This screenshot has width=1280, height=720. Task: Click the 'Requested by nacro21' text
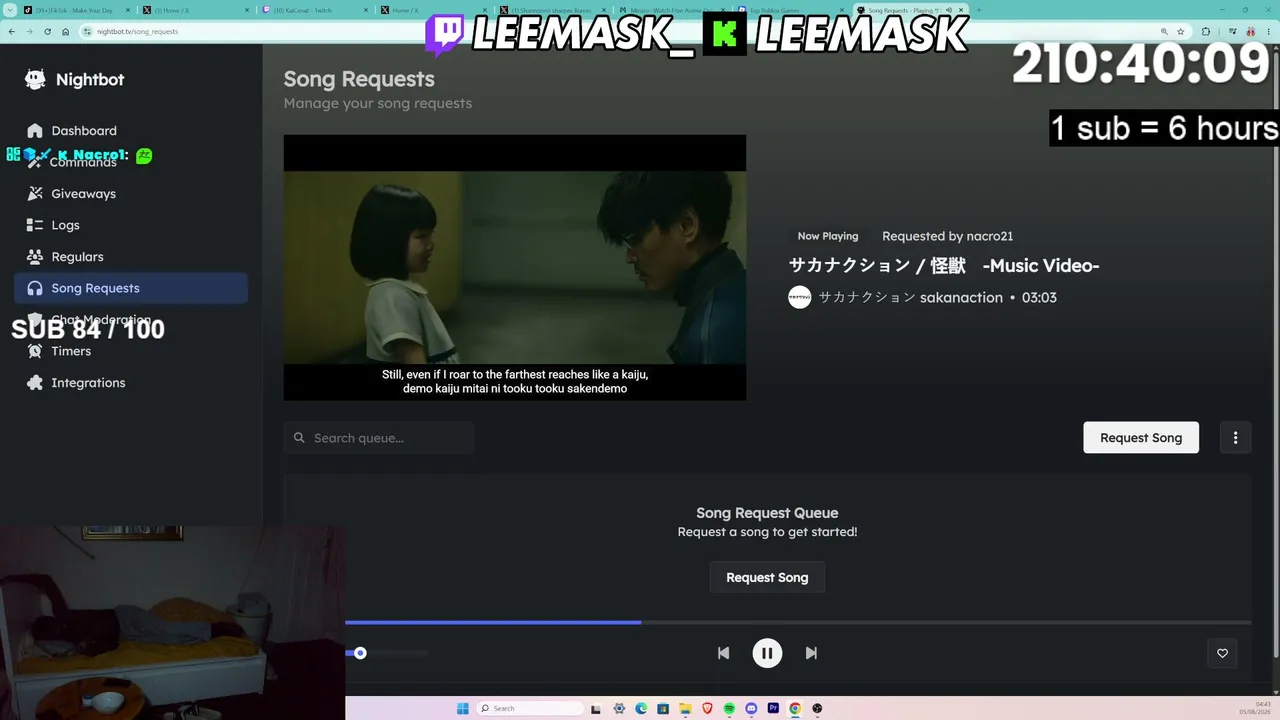(947, 236)
